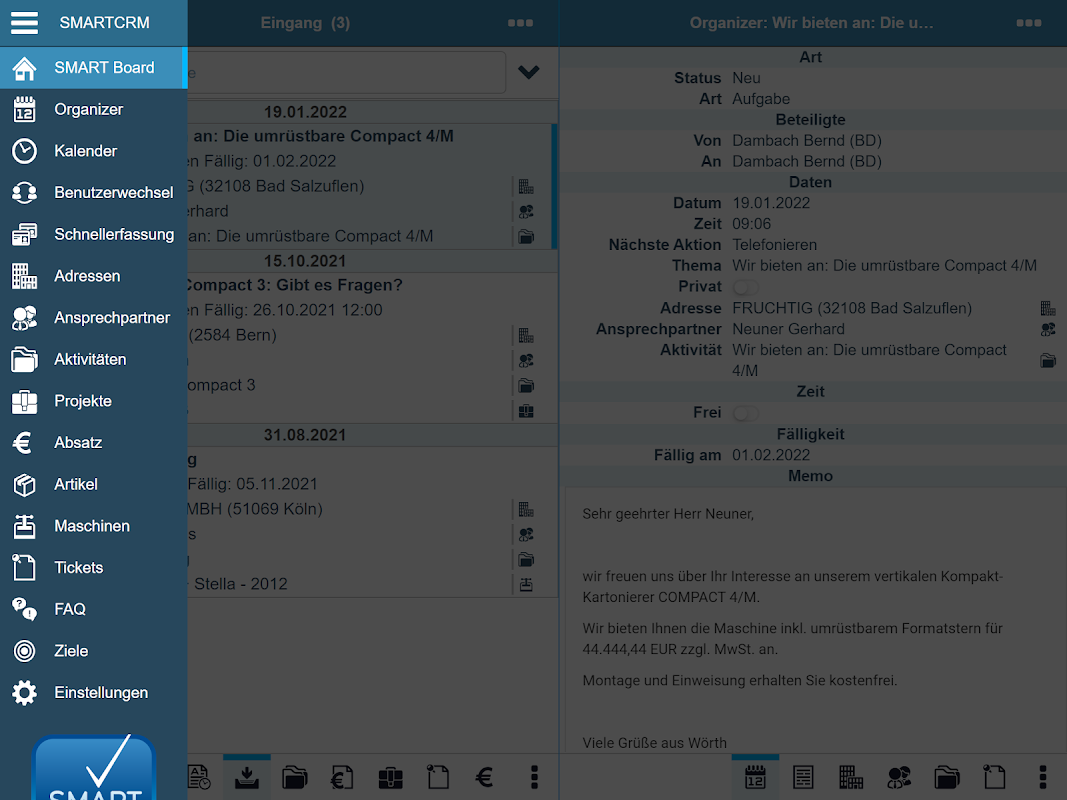Open Schnellerfassung from the sidebar

click(93, 234)
